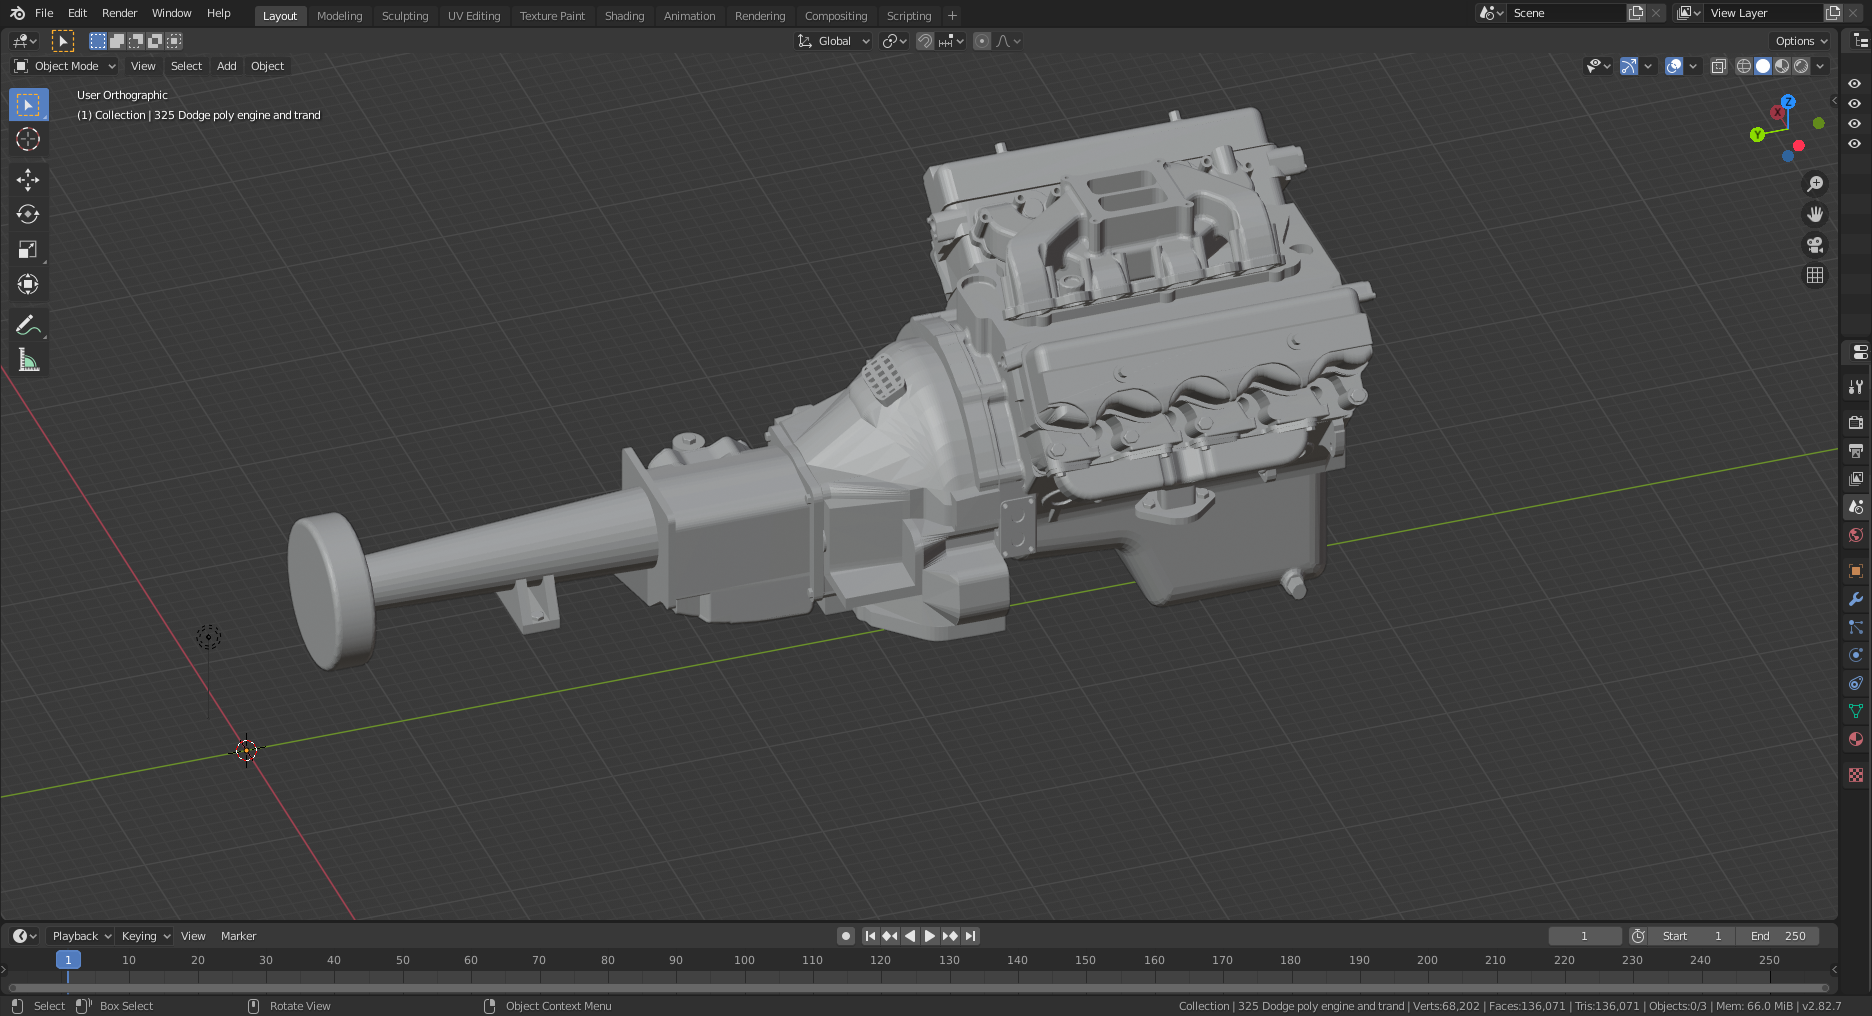Select the Scale tool

pos(28,249)
